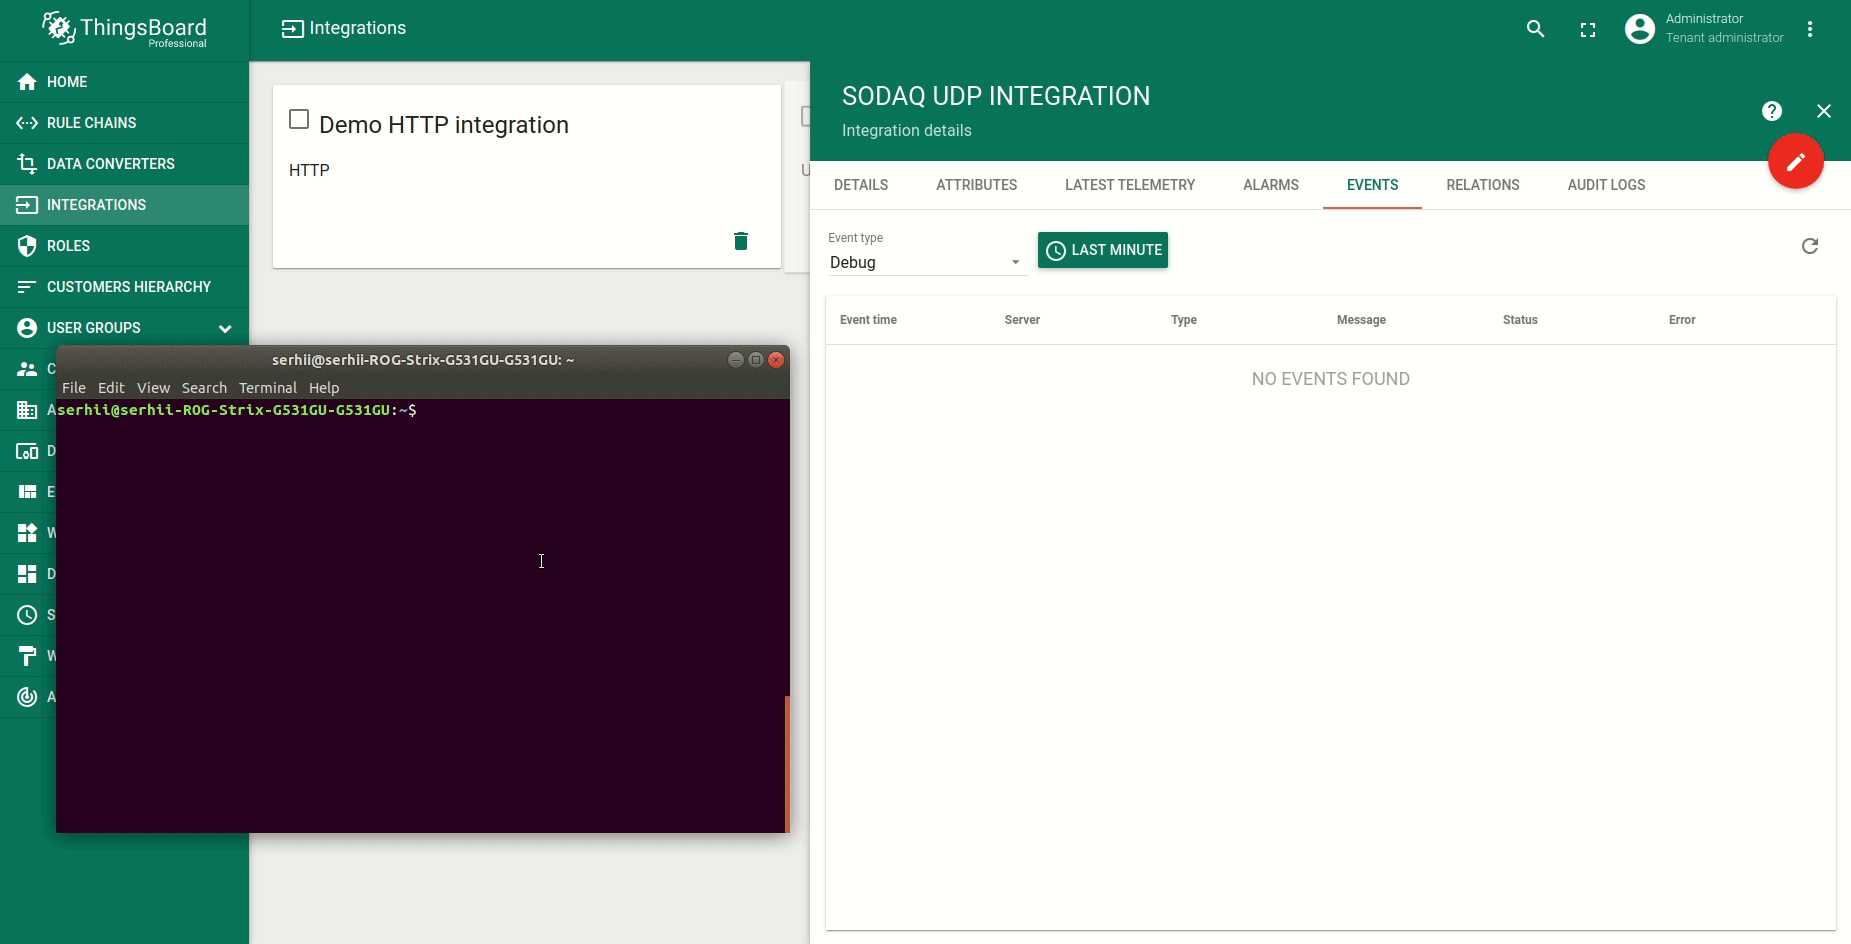The image size is (1851, 944).
Task: Open the terminal's Edit menu
Action: (111, 388)
